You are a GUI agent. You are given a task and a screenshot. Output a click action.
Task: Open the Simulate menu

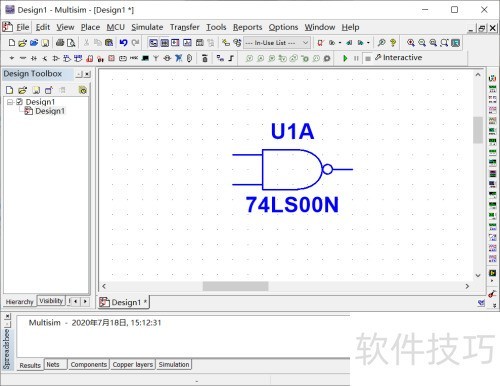tap(147, 27)
